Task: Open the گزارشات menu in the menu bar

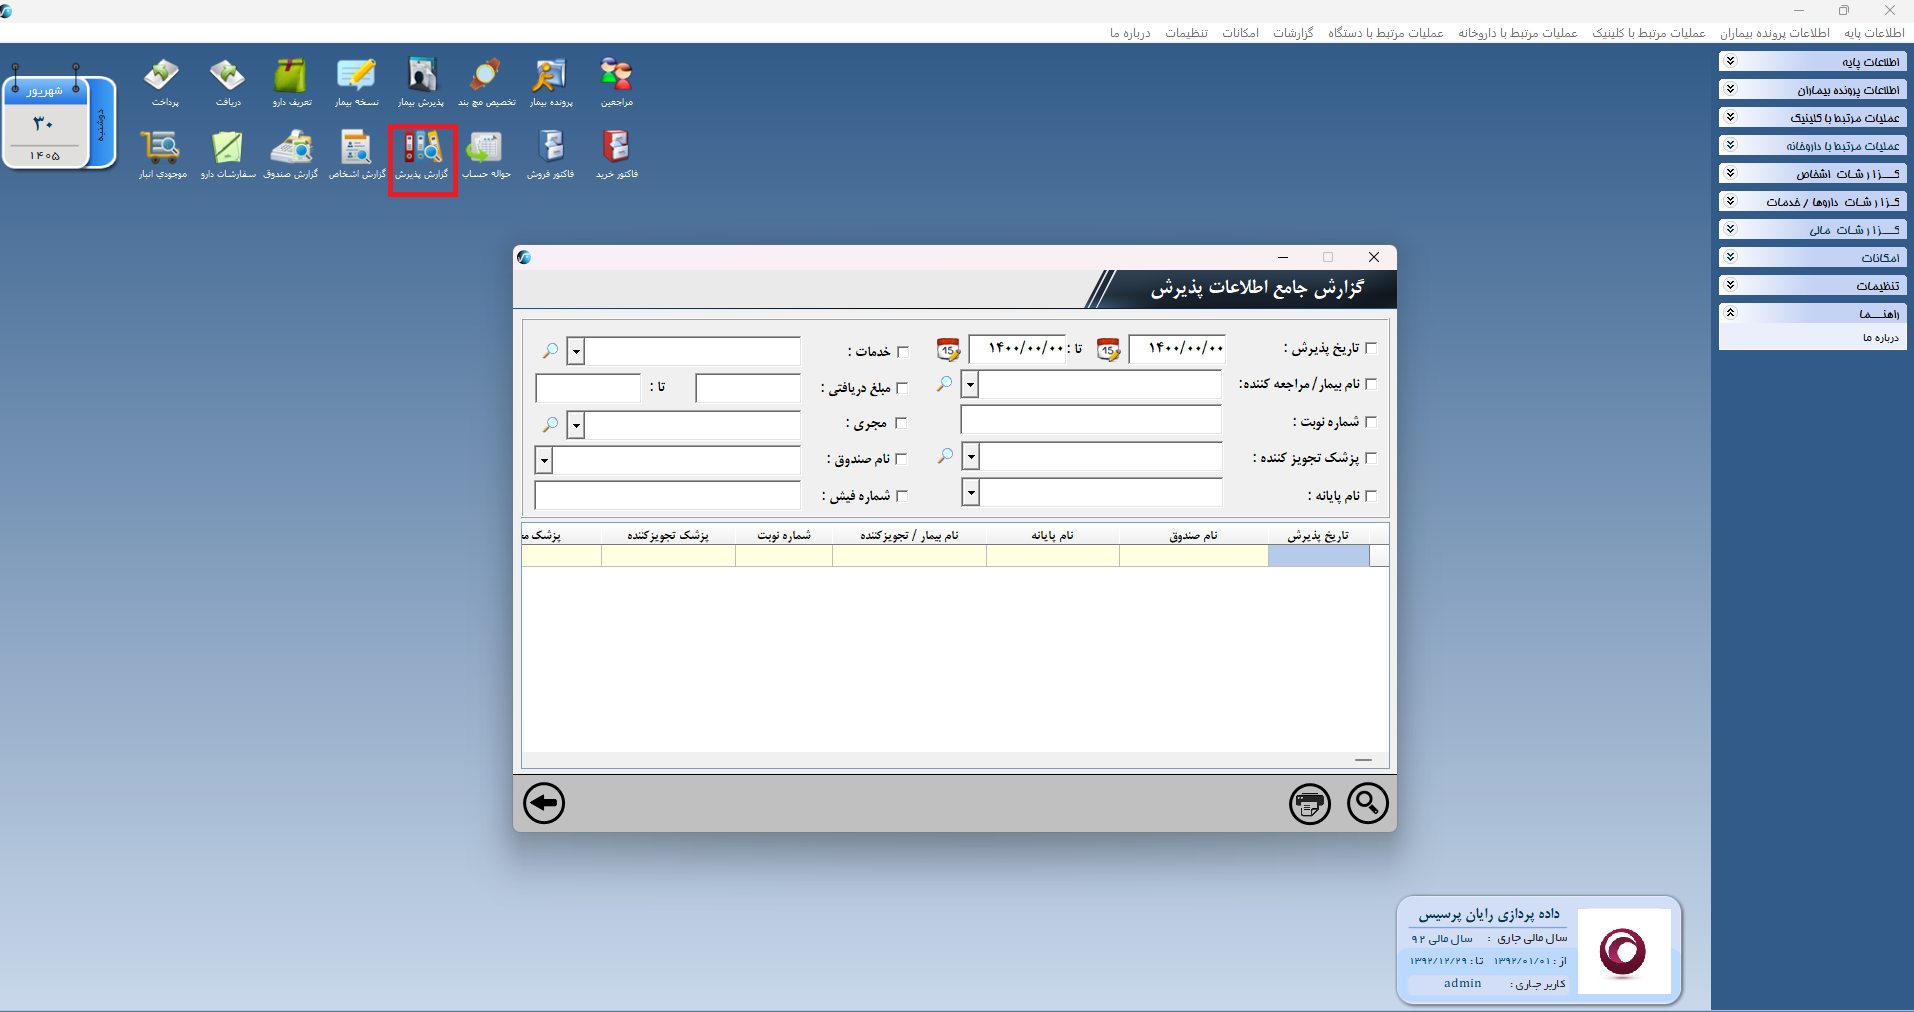Action: coord(1293,33)
